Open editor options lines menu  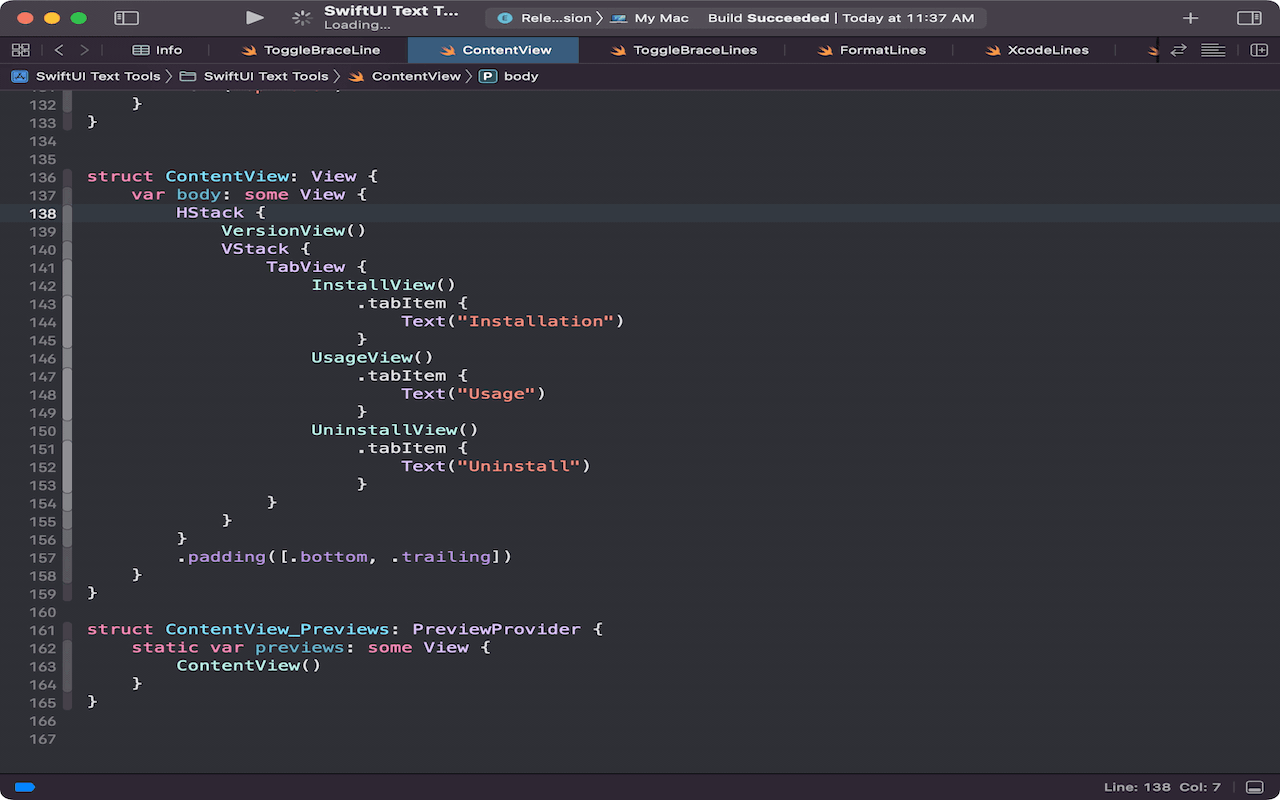coord(1213,50)
